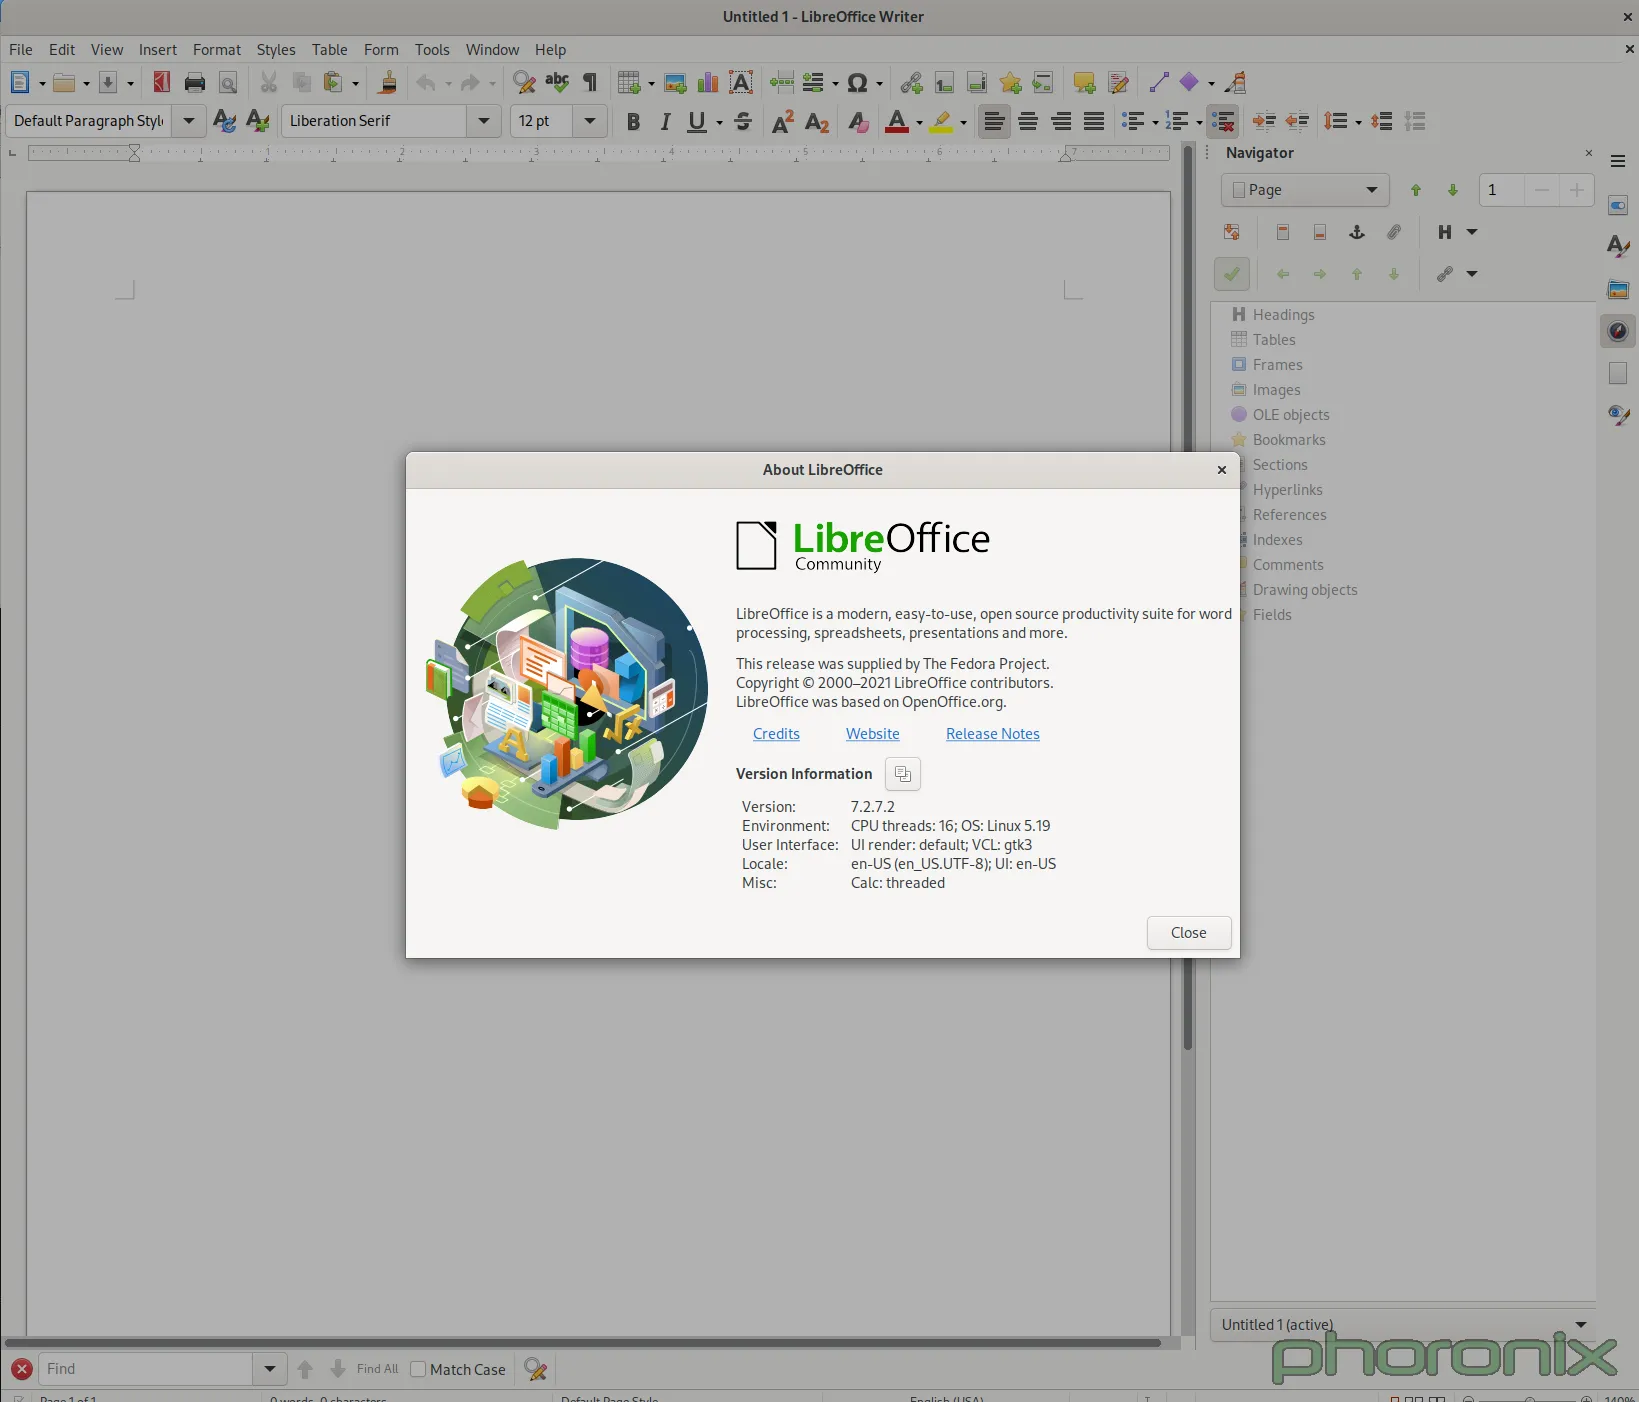Click the Find All button
This screenshot has height=1402, width=1639.
pyautogui.click(x=377, y=1369)
